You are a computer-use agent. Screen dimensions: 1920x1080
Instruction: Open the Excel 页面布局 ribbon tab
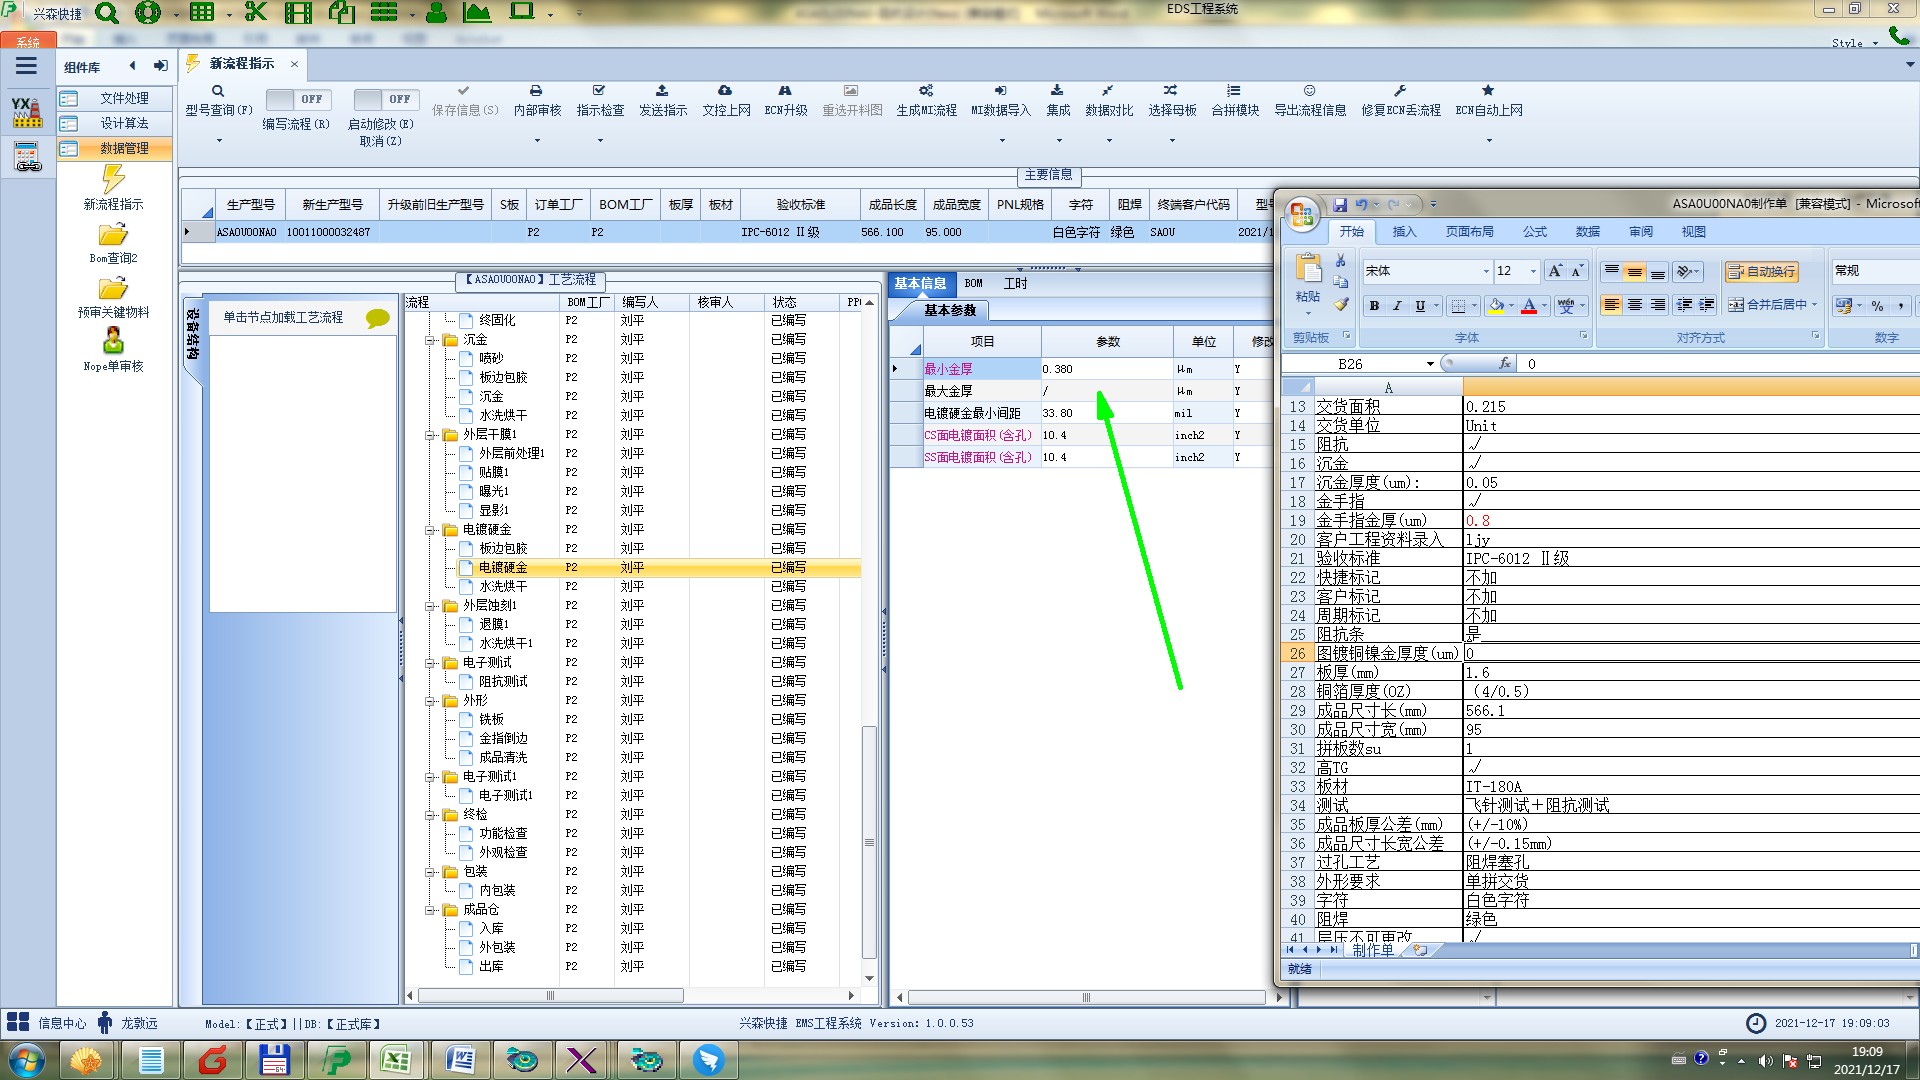pyautogui.click(x=1469, y=232)
